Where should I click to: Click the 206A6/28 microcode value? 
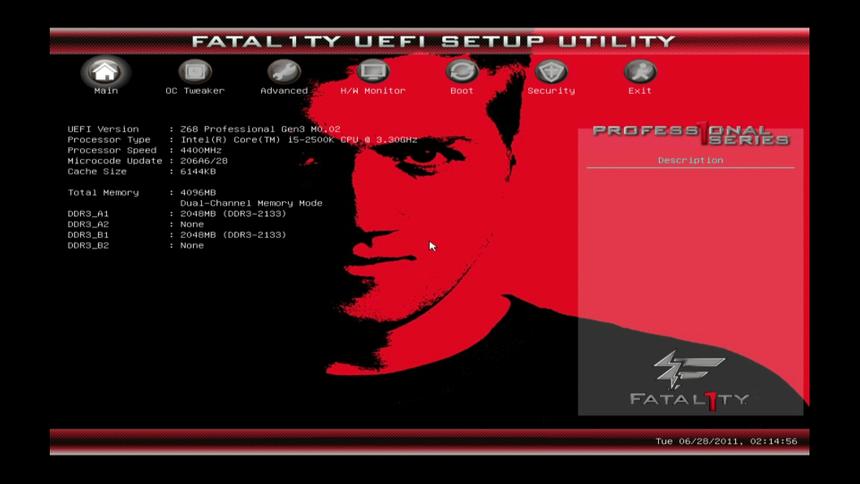[204, 161]
